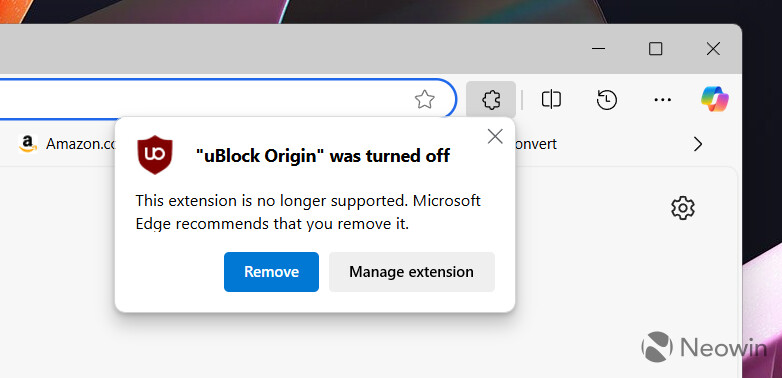
Task: Add page to favorites with star icon
Action: click(x=424, y=100)
